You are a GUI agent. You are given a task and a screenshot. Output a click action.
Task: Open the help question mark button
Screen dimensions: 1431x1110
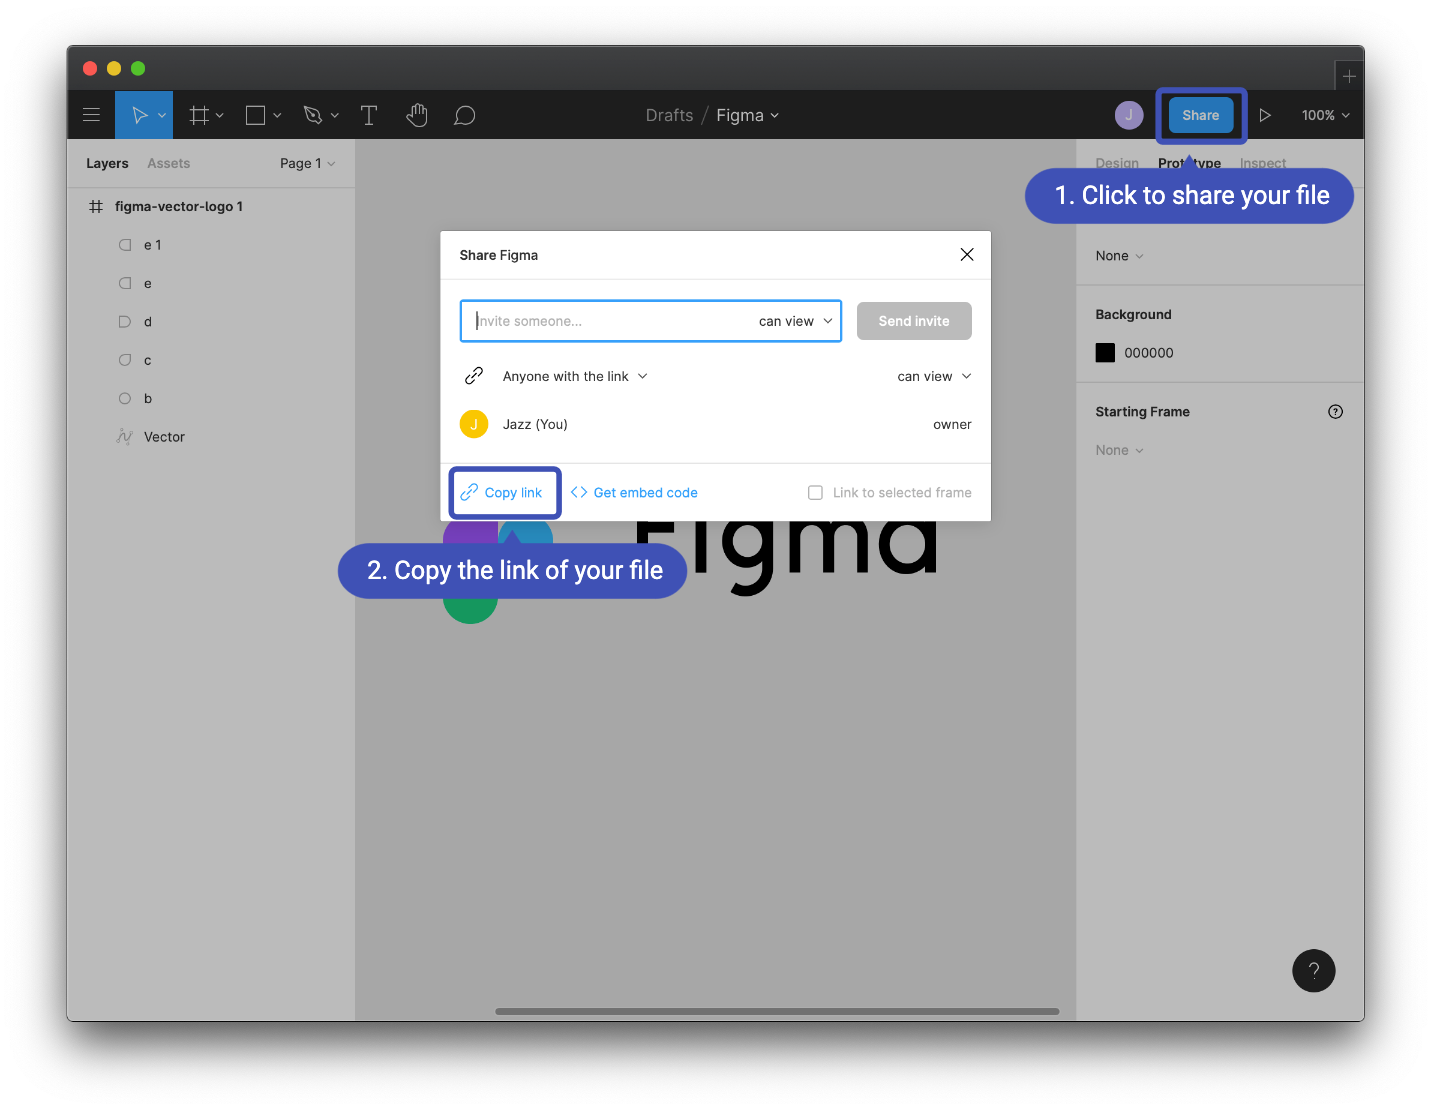(1314, 970)
